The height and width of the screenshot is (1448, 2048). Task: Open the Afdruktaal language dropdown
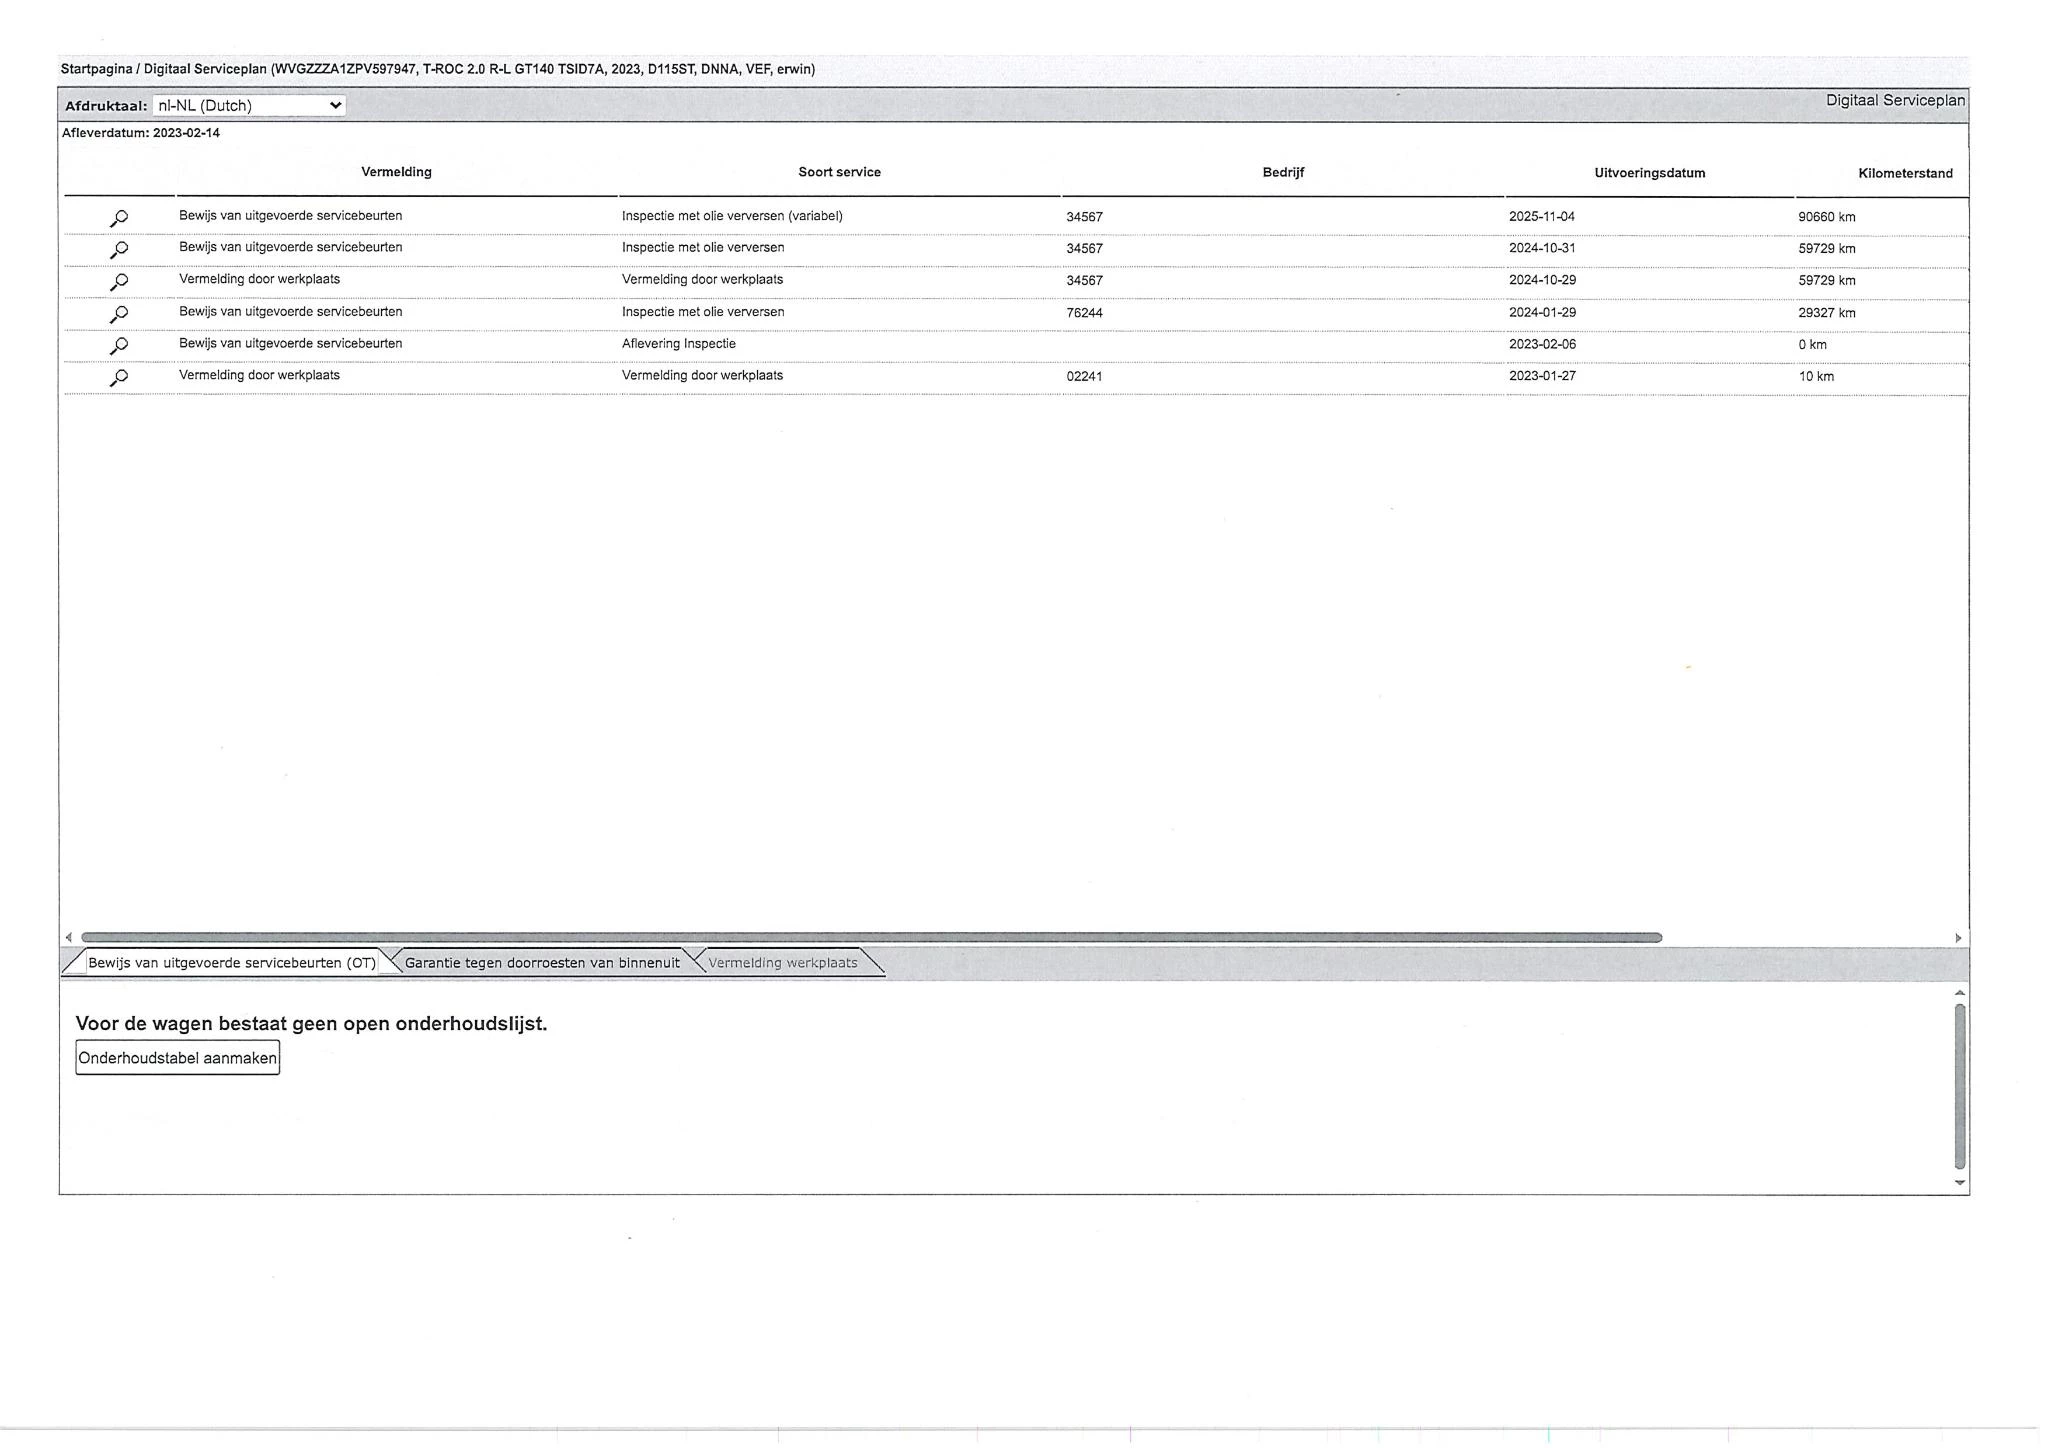tap(249, 105)
